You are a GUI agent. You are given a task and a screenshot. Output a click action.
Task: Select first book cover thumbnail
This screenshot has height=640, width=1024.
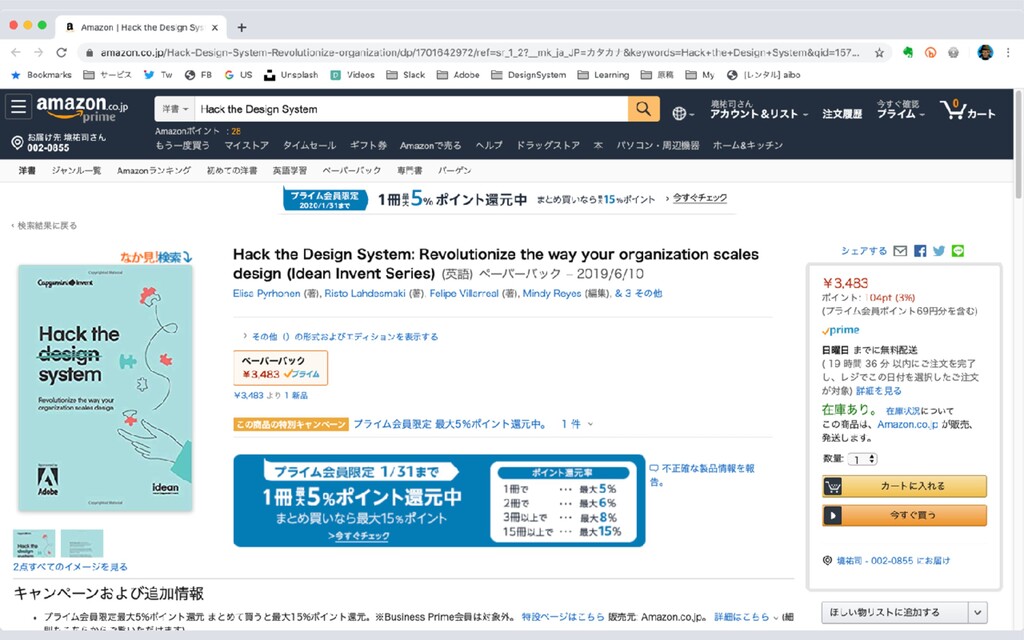pos(34,543)
